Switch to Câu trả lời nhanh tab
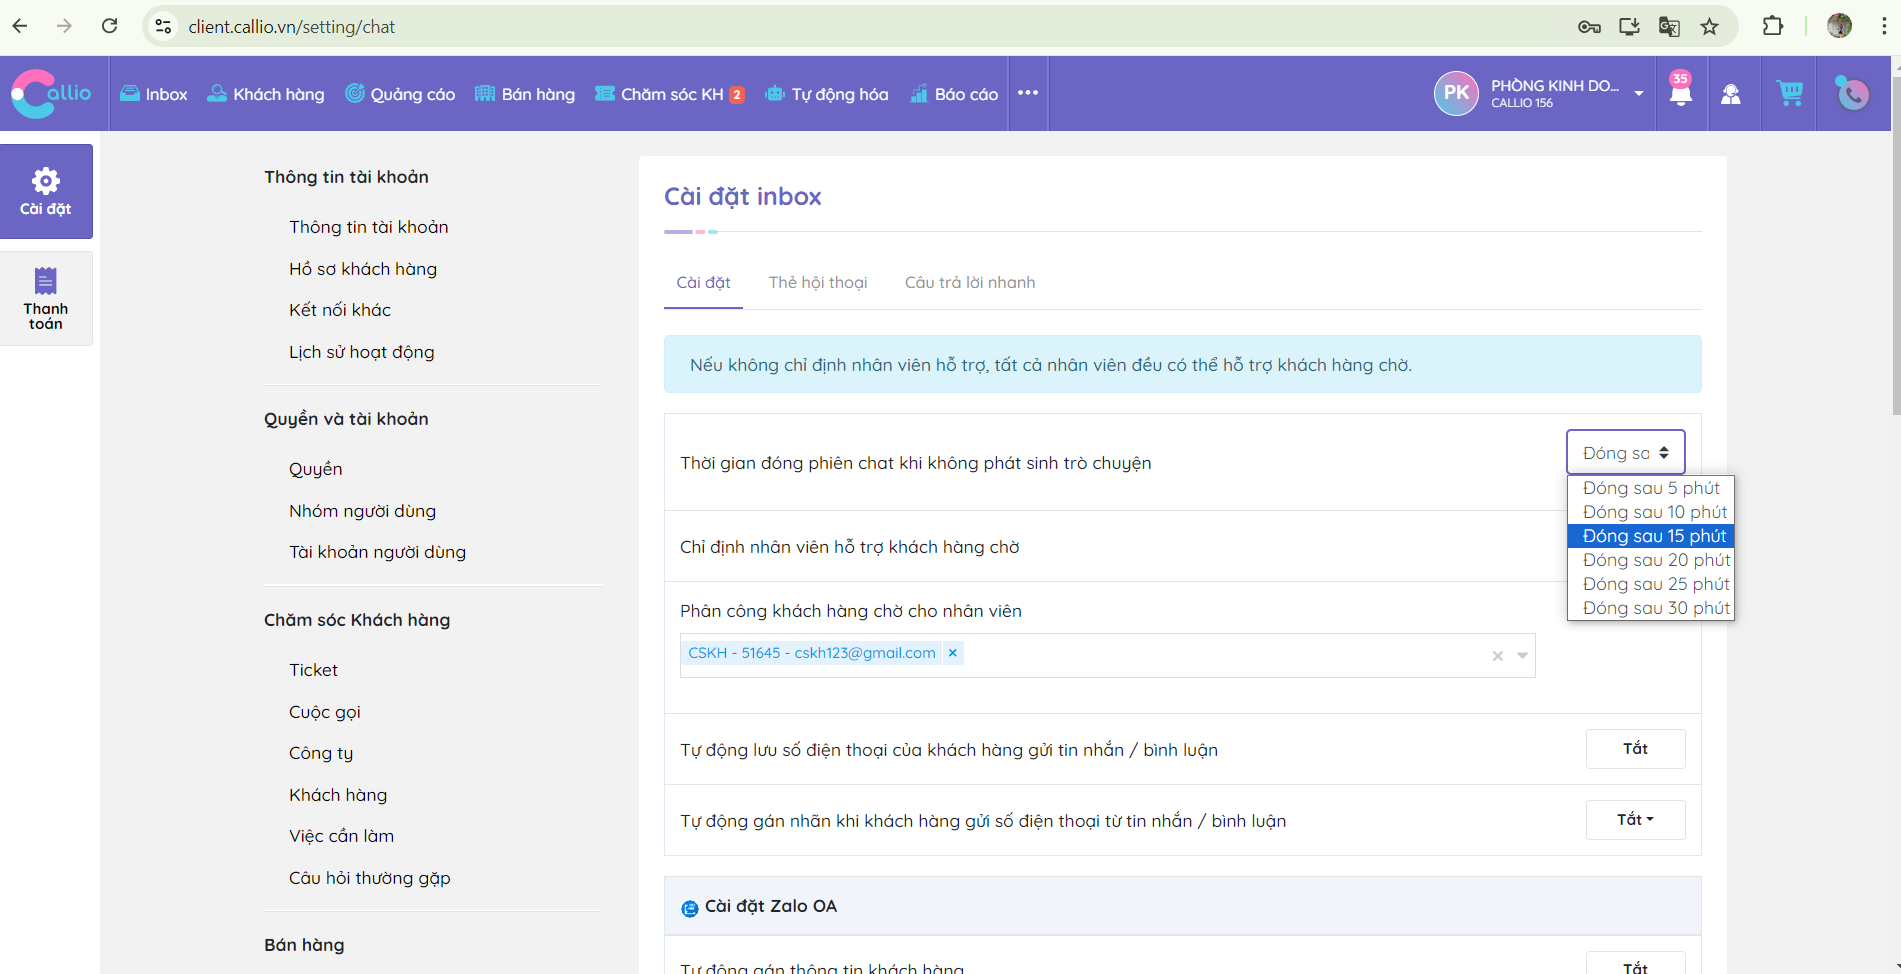This screenshot has height=974, width=1901. point(970,283)
